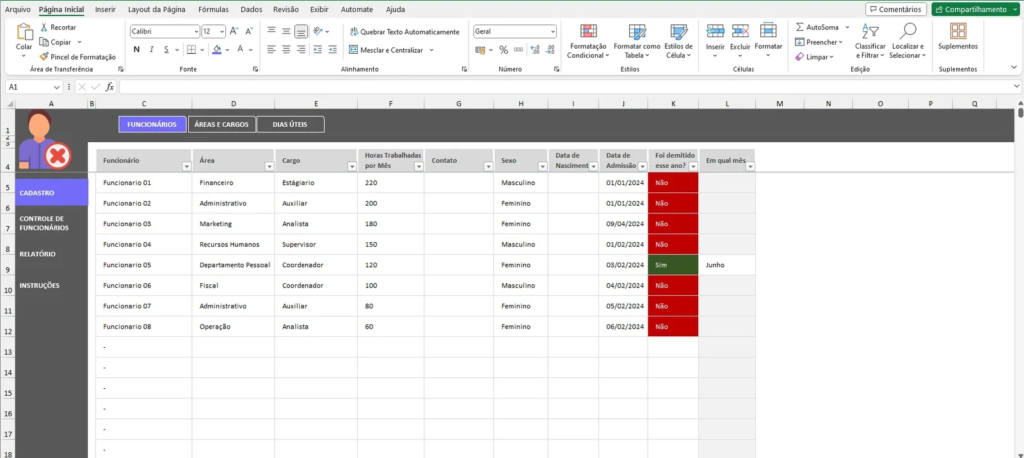Open the Geral number format dropdown

pos(553,32)
